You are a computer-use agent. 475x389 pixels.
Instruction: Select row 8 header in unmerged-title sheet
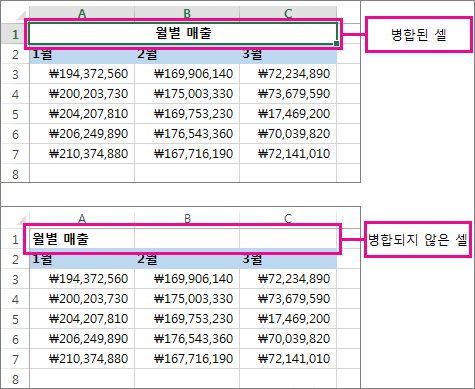tap(15, 379)
